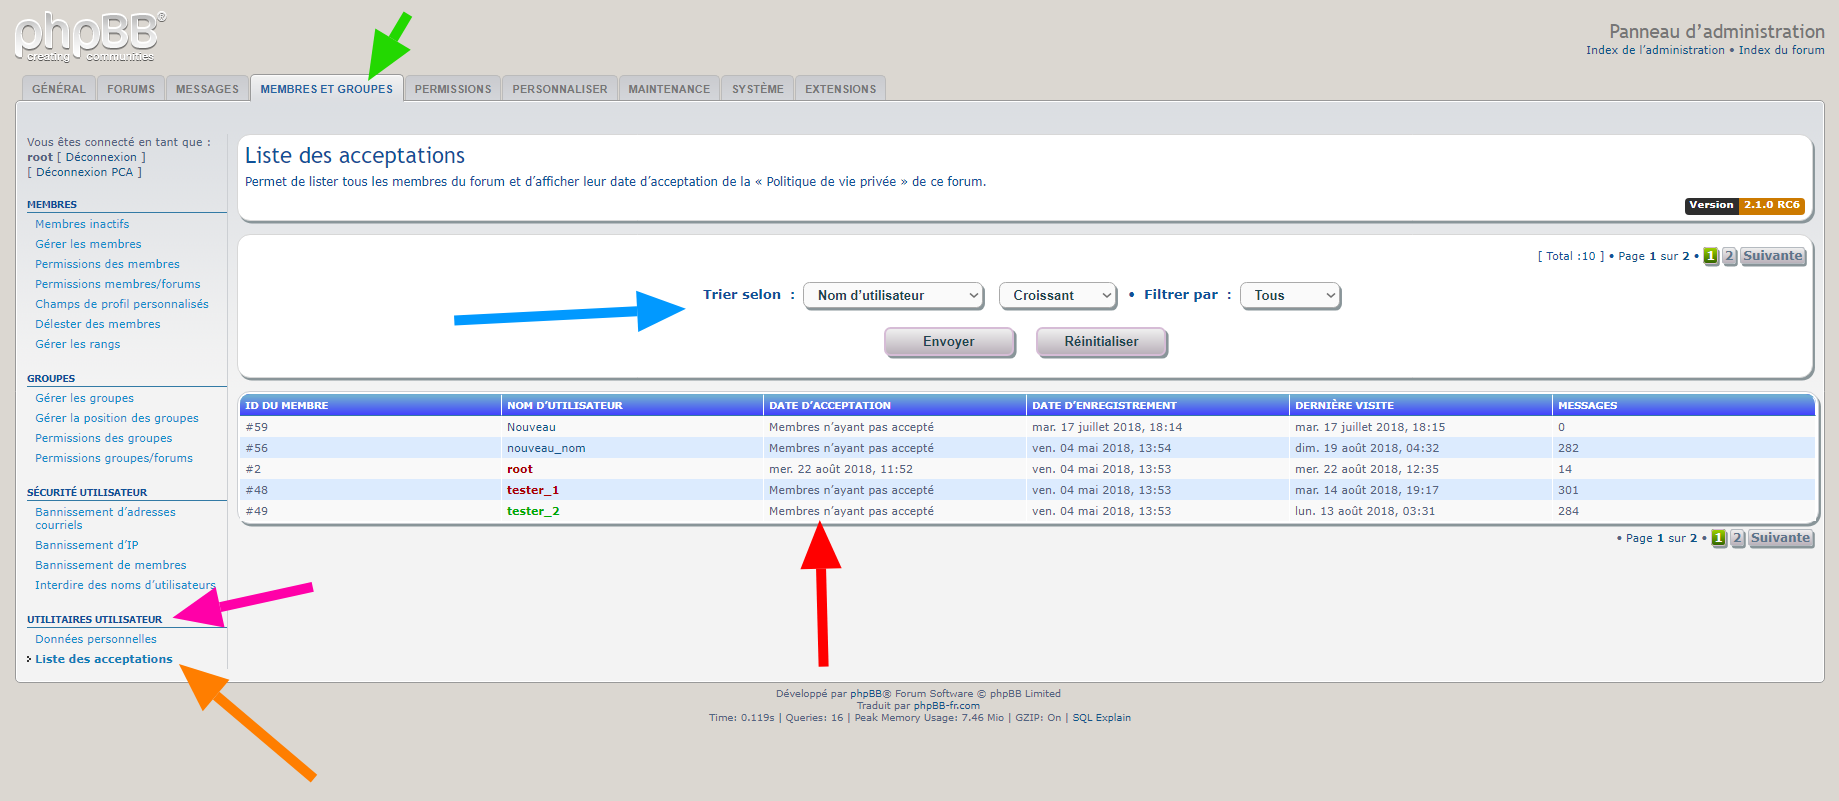Click the Réinitialiser button
The image size is (1839, 801).
point(1101,342)
